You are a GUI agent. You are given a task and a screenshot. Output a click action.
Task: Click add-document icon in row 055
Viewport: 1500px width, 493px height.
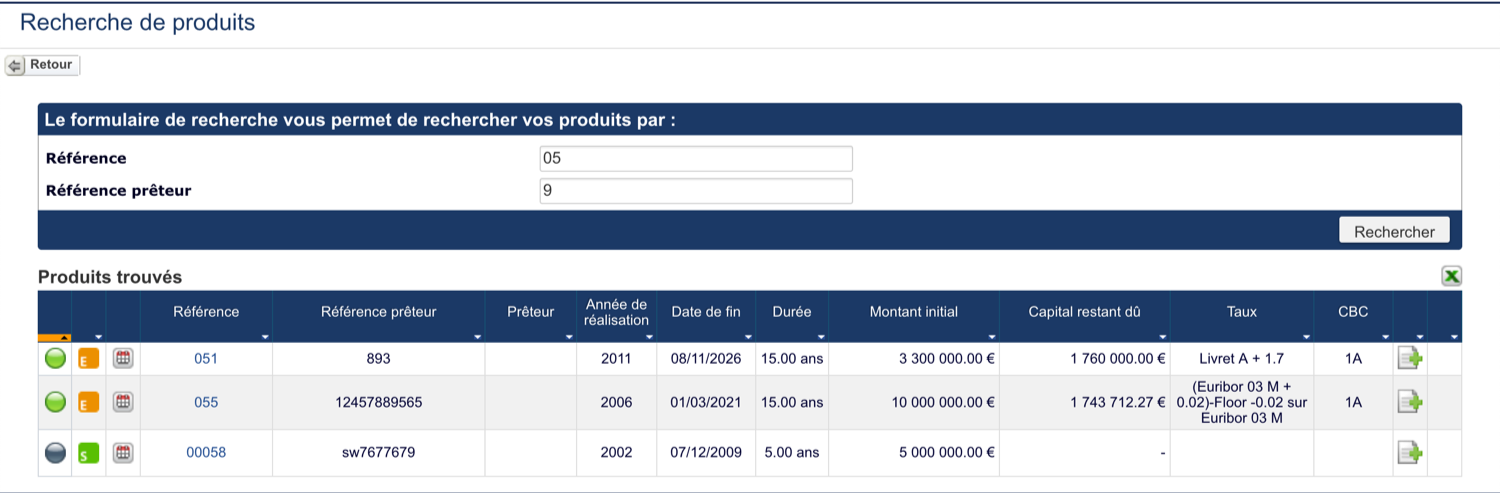pyautogui.click(x=1410, y=402)
